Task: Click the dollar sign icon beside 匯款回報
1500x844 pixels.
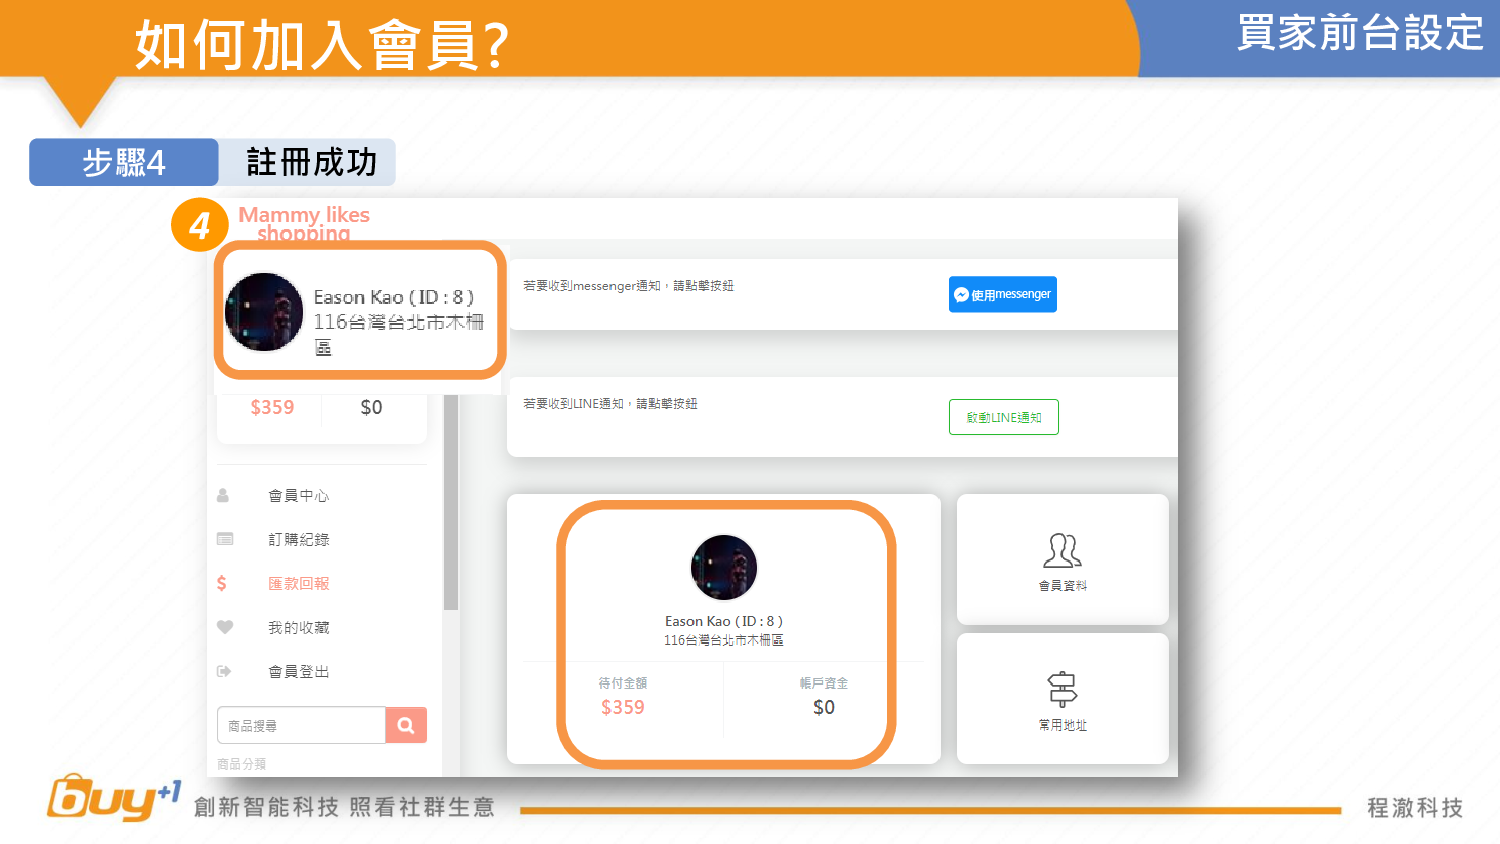Action: tap(222, 583)
